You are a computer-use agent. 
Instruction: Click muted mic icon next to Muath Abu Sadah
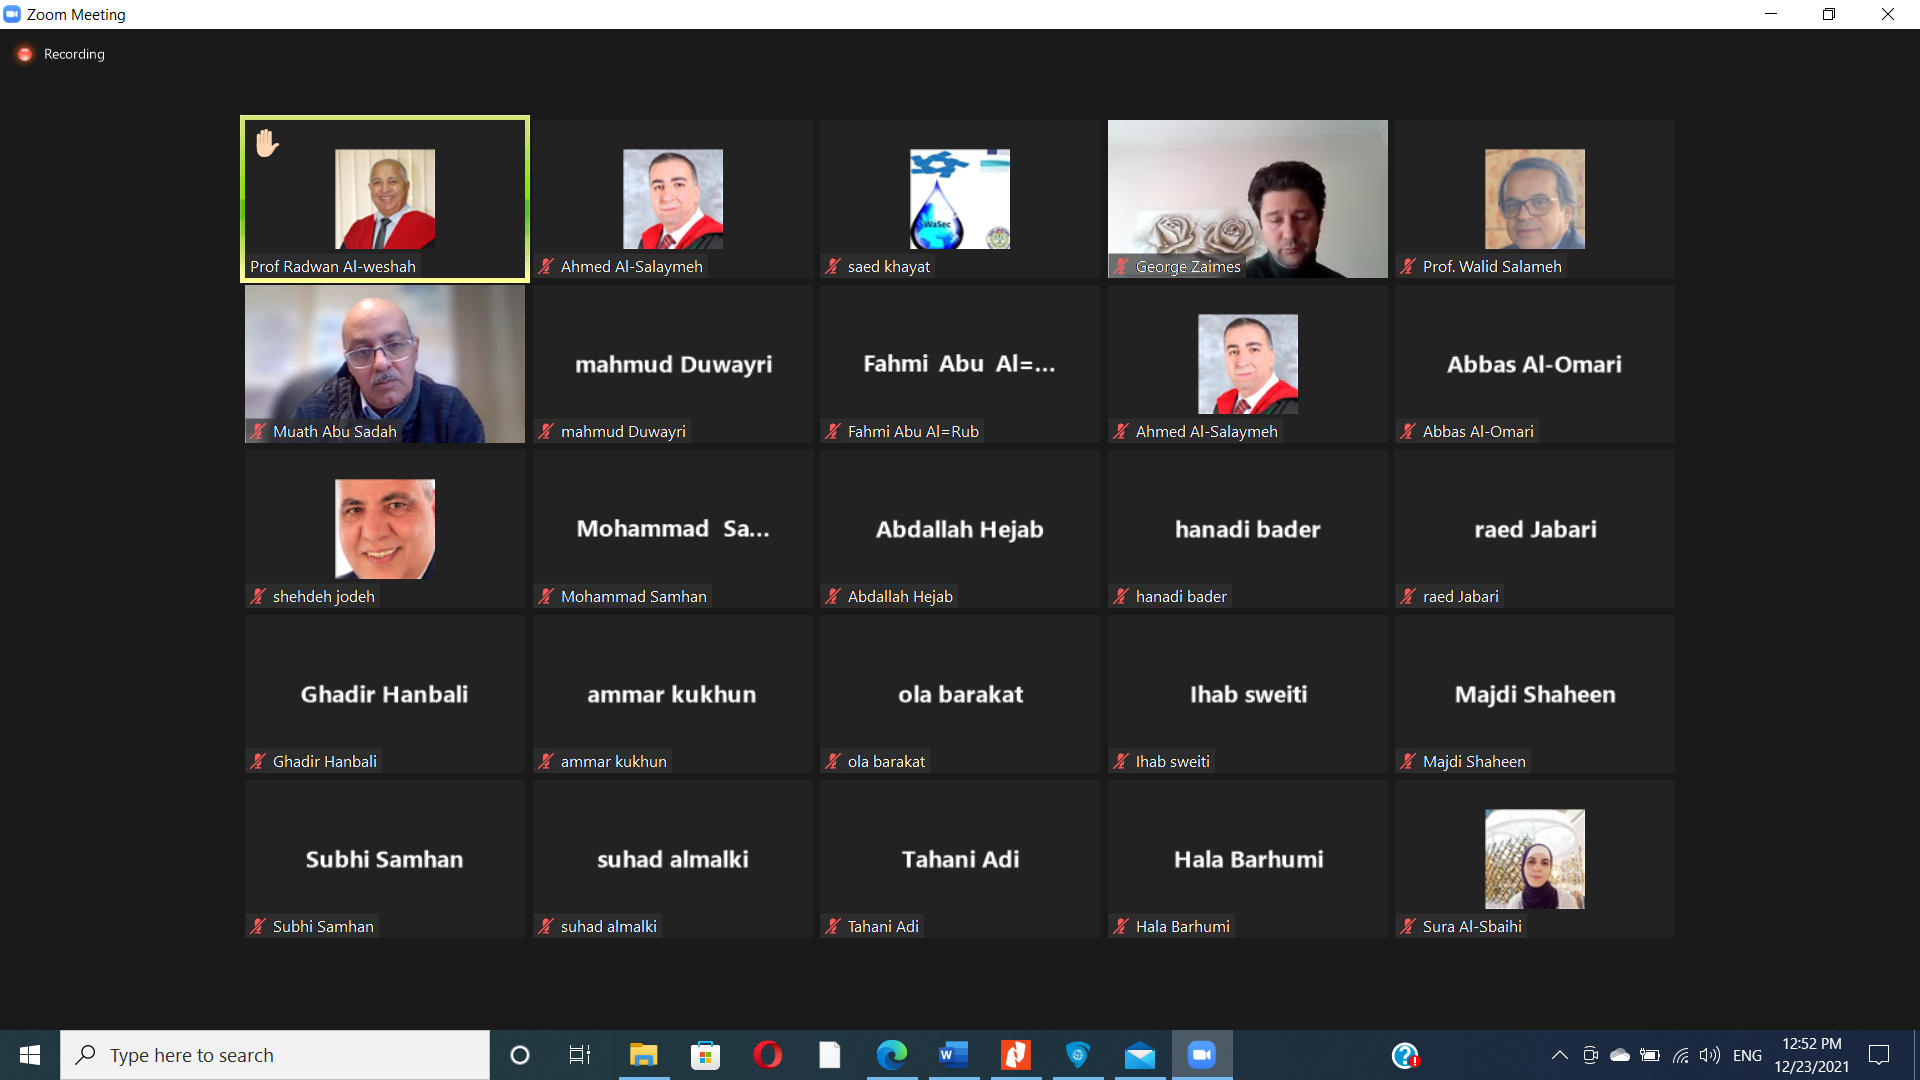point(258,431)
